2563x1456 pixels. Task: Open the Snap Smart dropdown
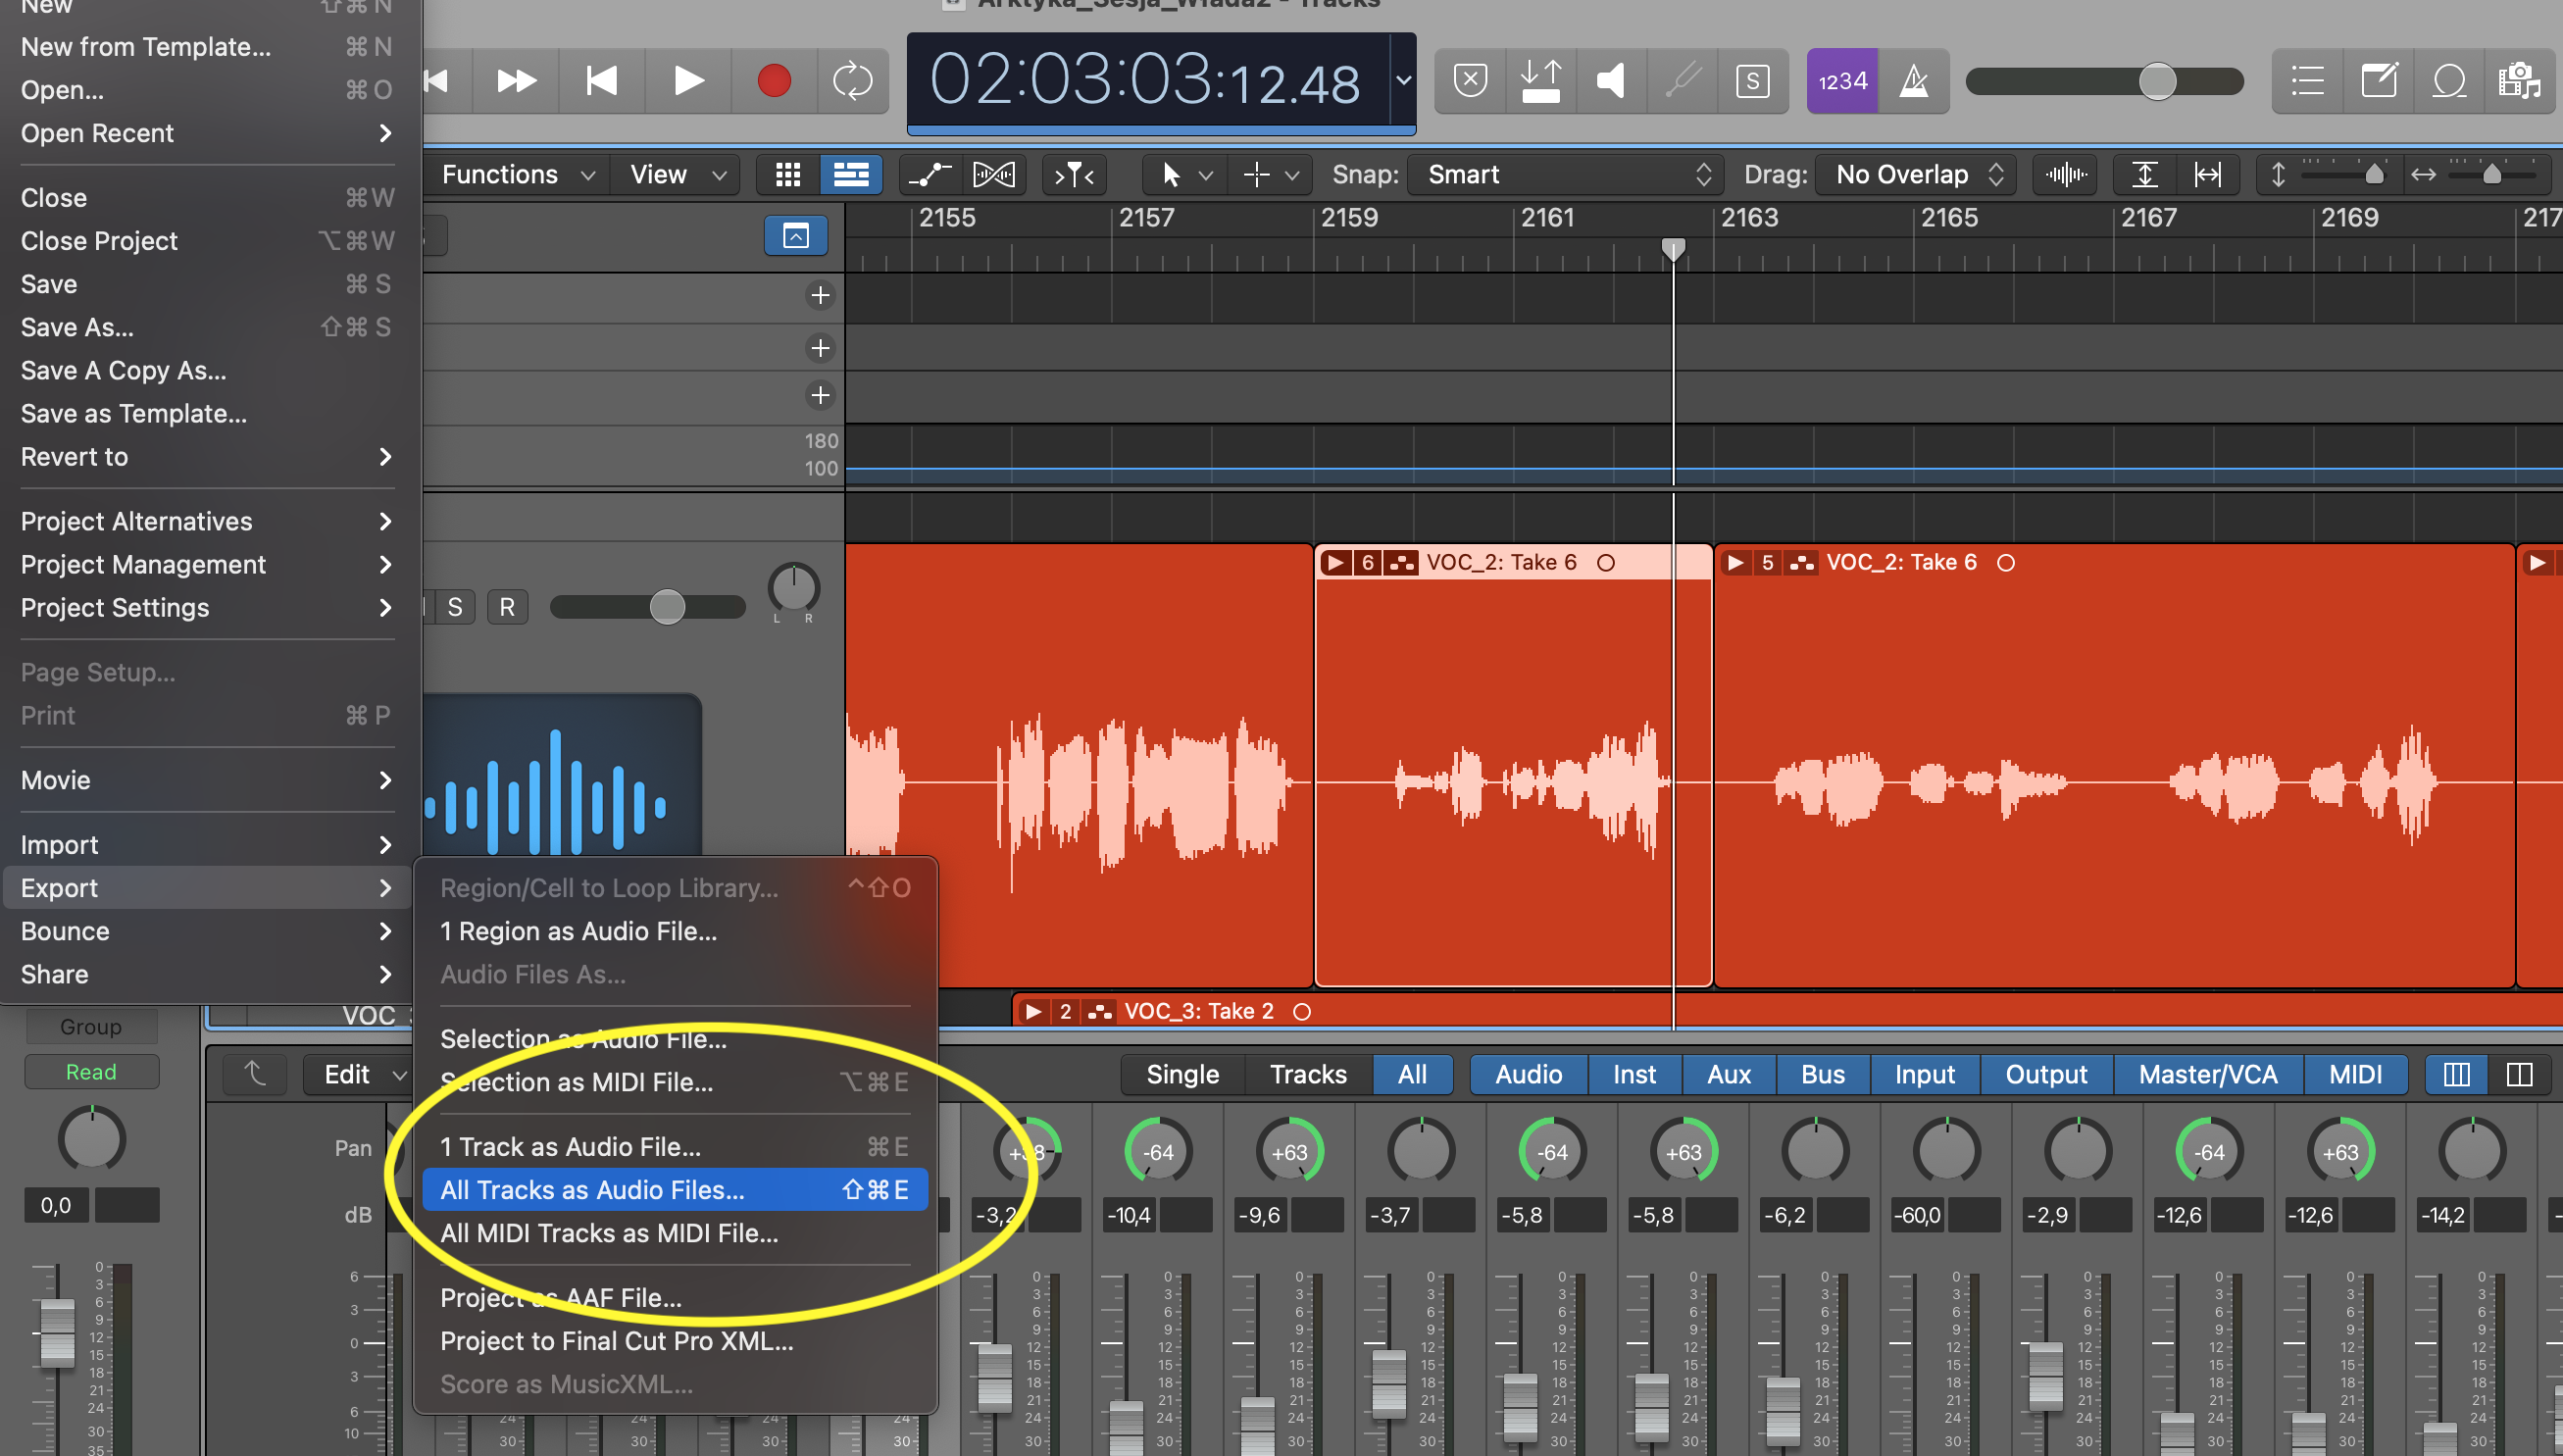point(1565,174)
